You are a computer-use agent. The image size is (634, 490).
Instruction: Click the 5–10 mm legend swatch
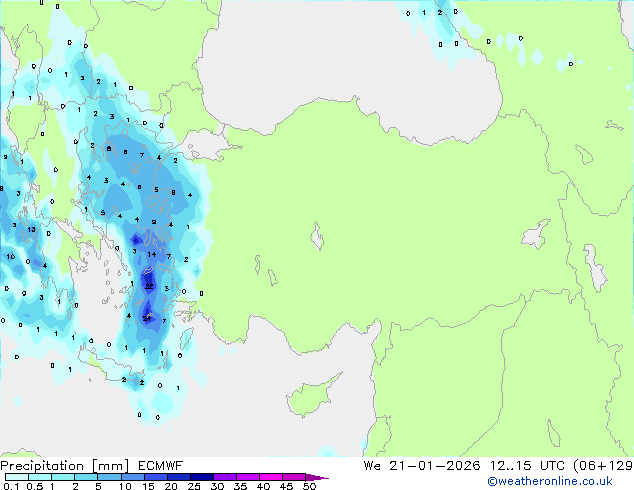109,477
